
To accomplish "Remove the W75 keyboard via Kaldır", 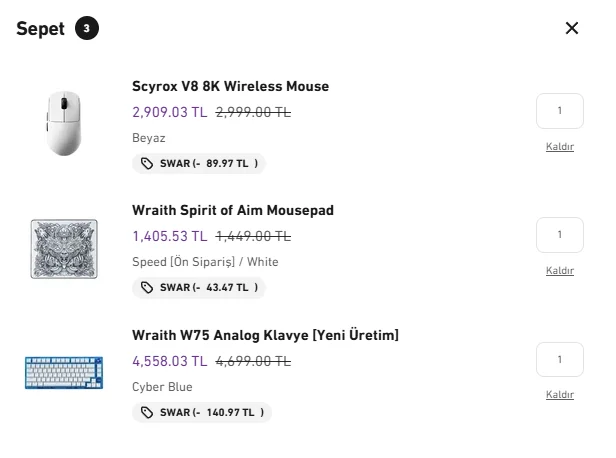I will 559,395.
